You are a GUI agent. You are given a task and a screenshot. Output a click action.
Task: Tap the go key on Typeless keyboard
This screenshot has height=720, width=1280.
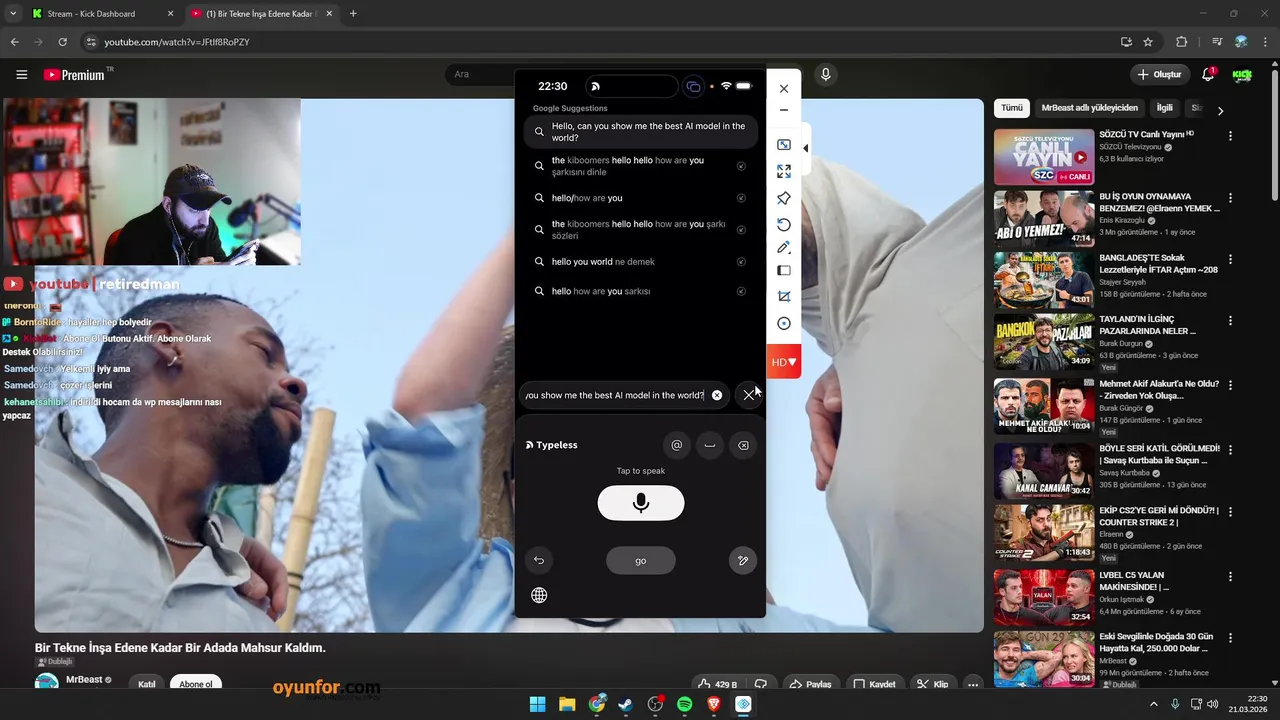point(641,560)
